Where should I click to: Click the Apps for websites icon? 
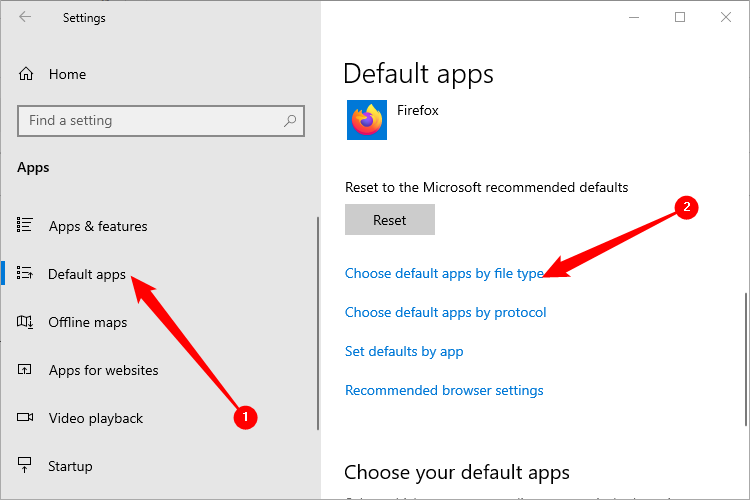[x=27, y=370]
